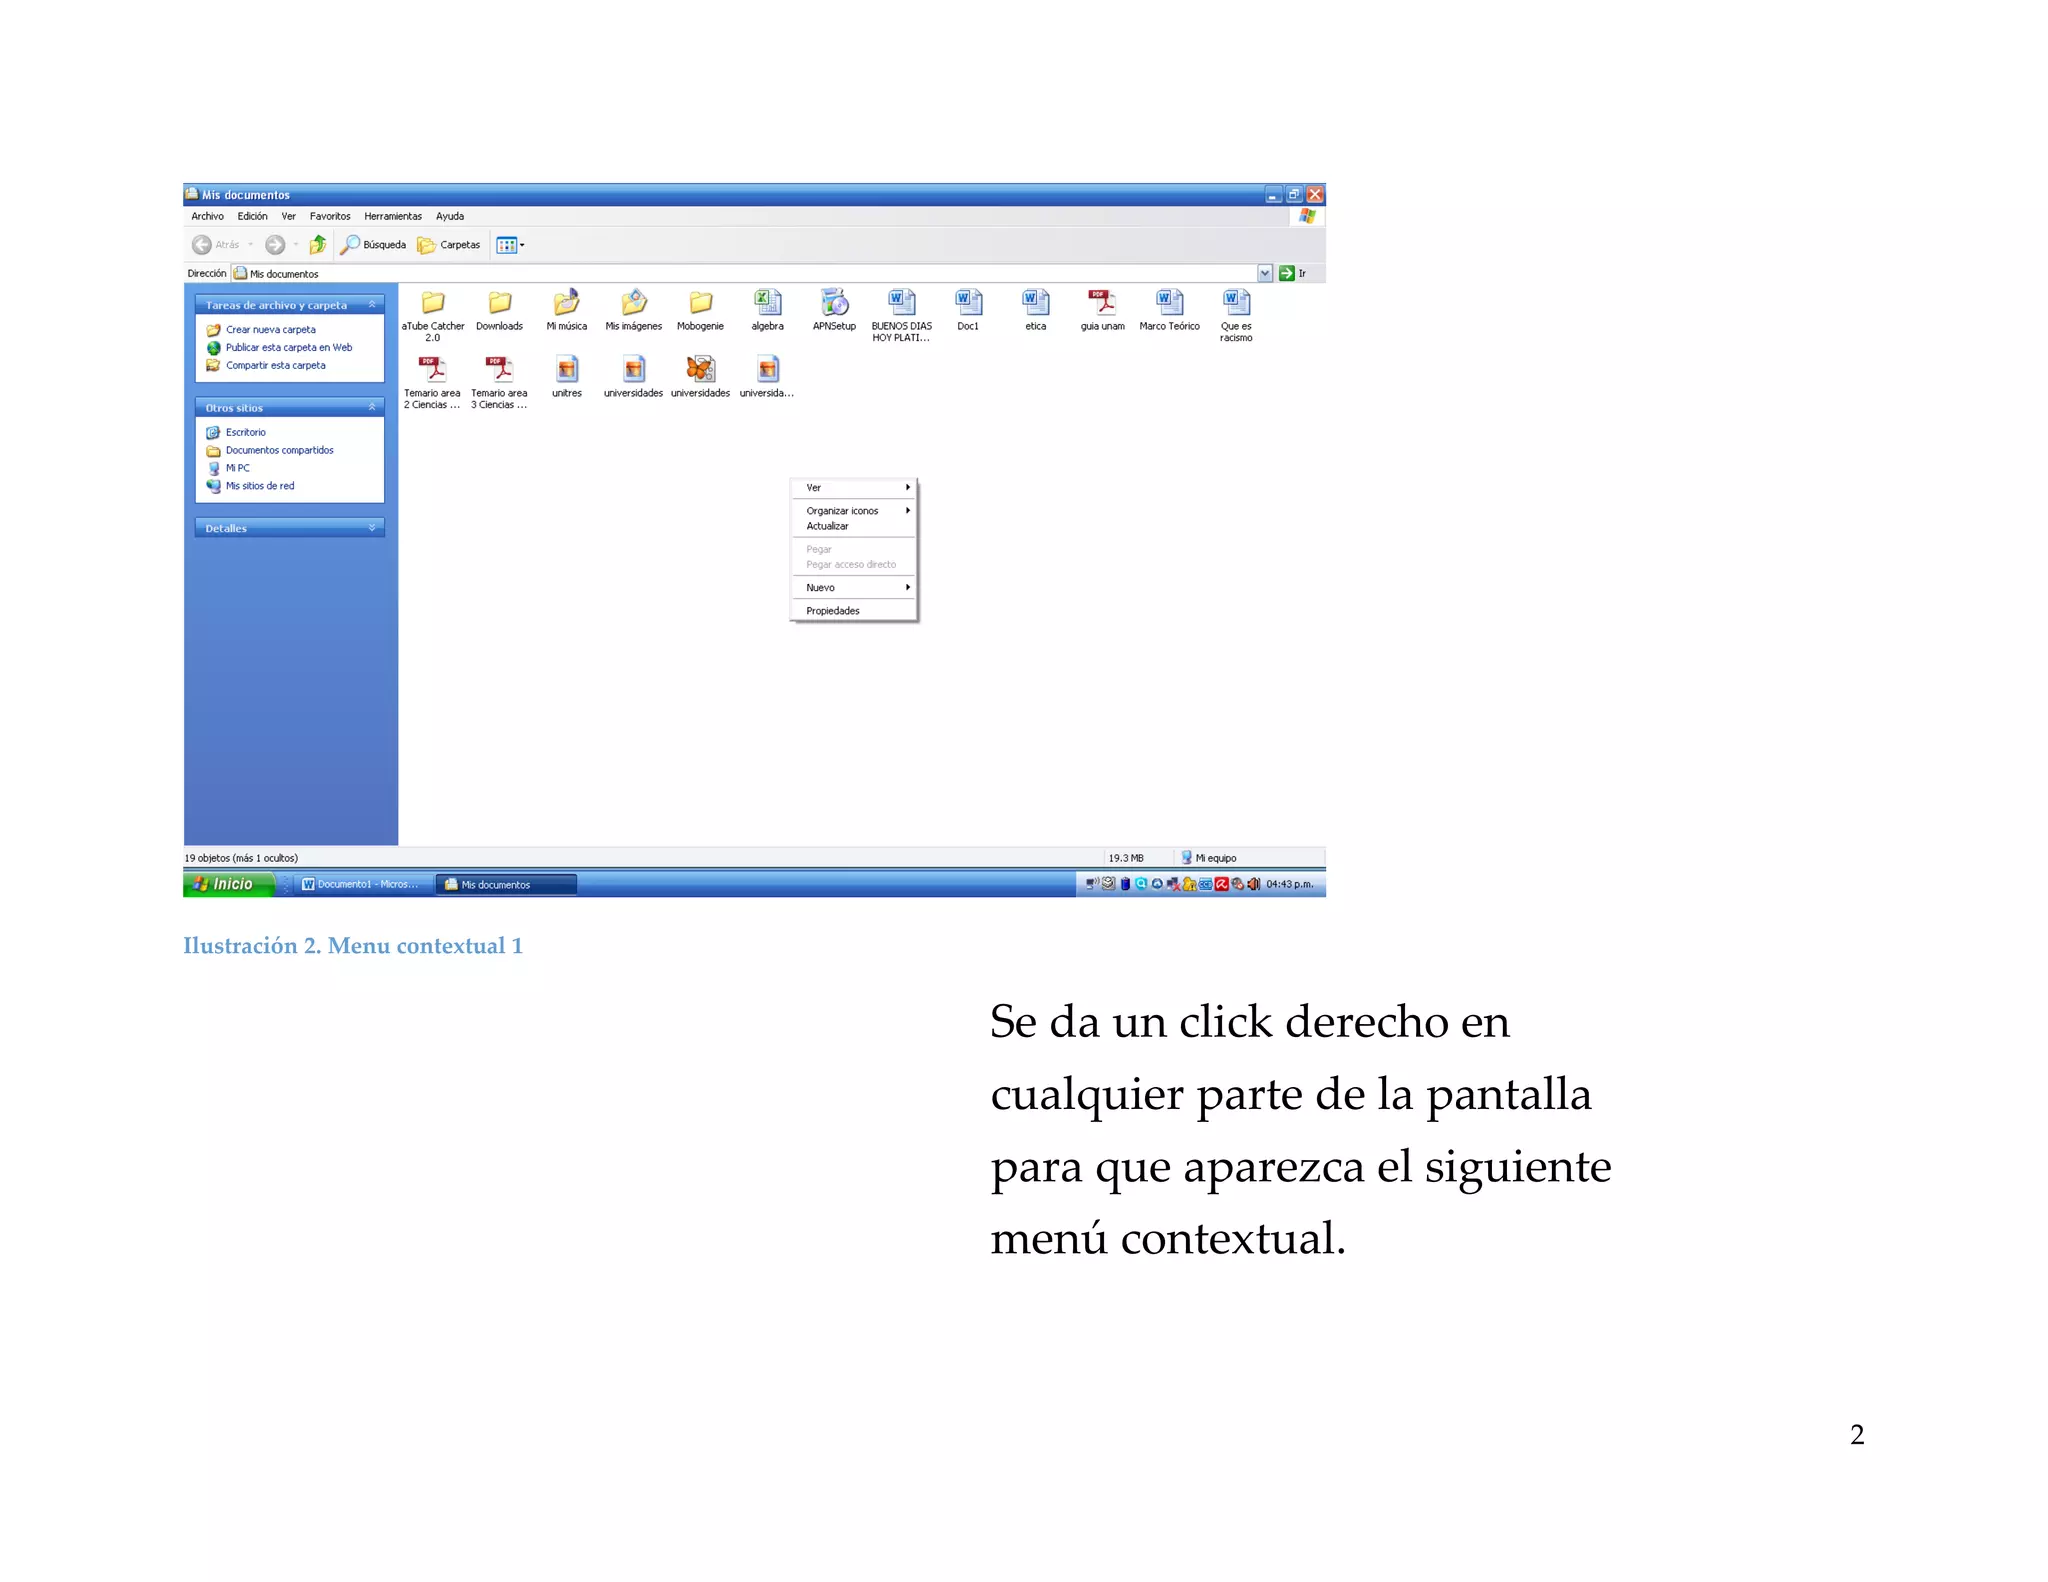Screen dimensions: 2048x1582
Task: Expand the address bar dropdown arrow
Action: click(x=1265, y=273)
